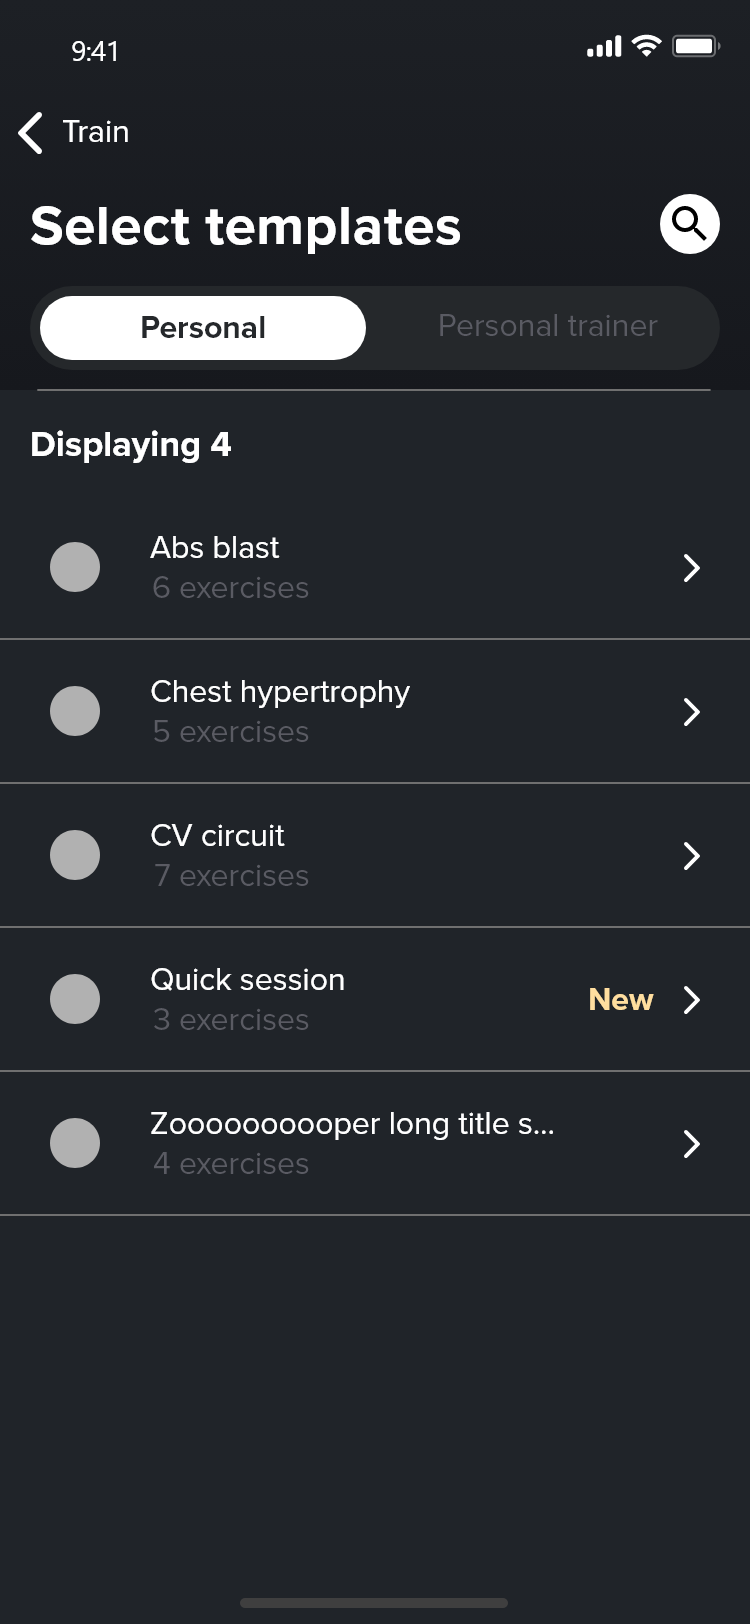Open Zooooooooper long title chevron
The width and height of the screenshot is (750, 1624).
(691, 1143)
